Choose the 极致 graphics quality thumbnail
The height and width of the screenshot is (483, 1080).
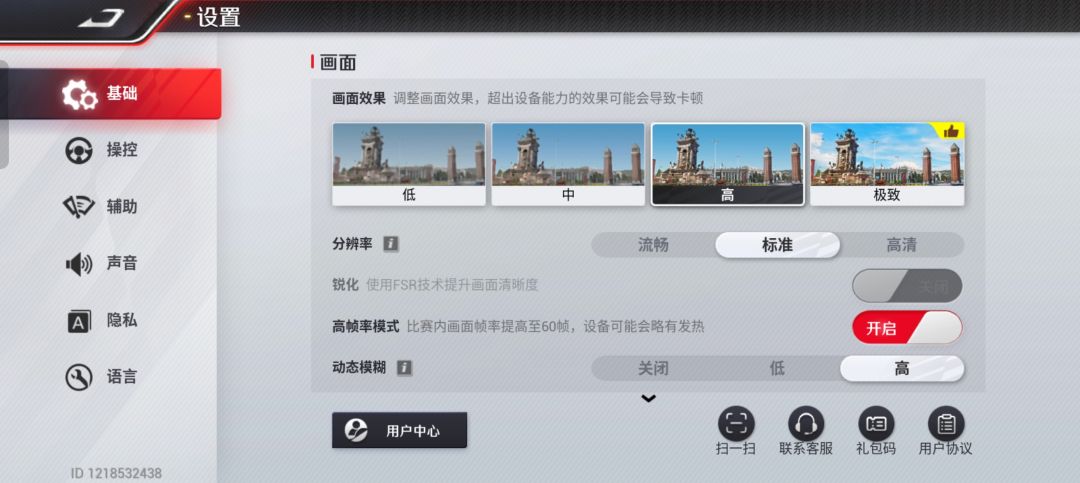887,164
